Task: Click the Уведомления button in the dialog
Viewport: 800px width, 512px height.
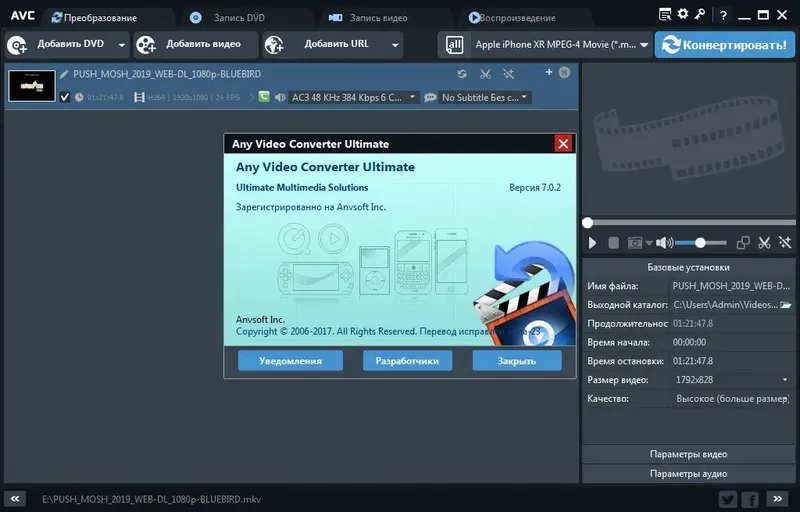Action: point(290,361)
